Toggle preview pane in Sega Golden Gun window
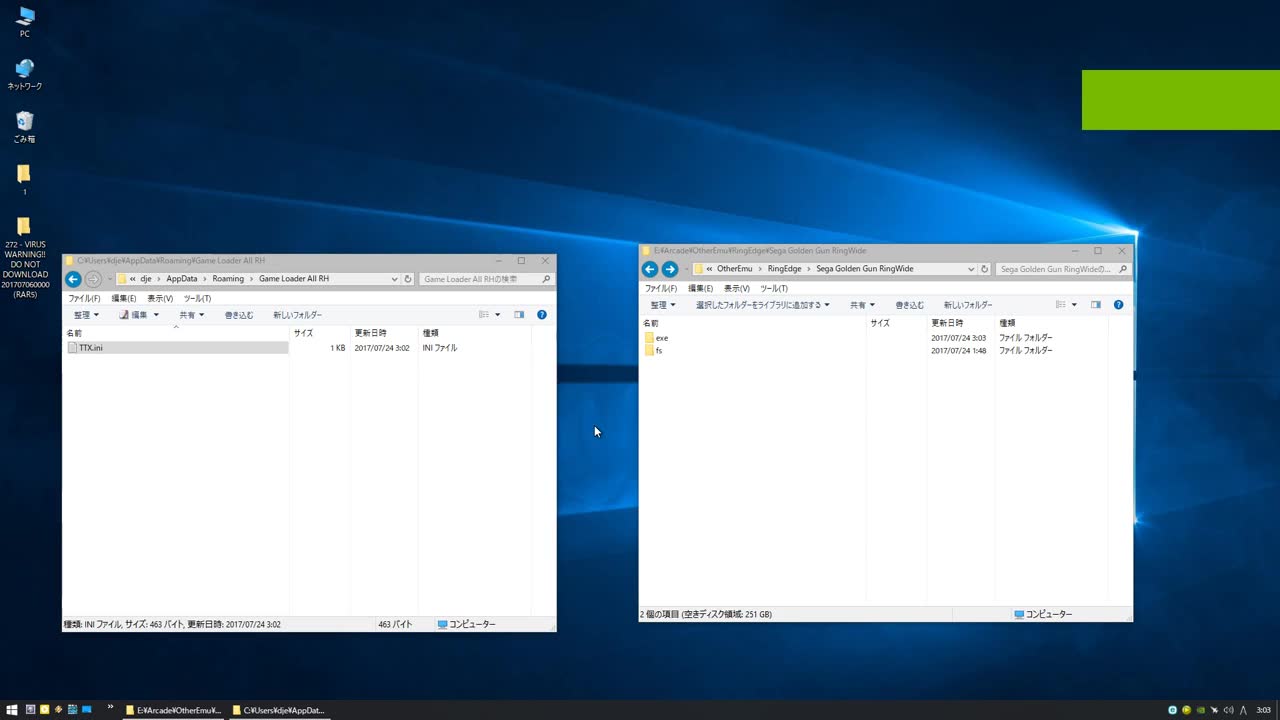 (1096, 305)
